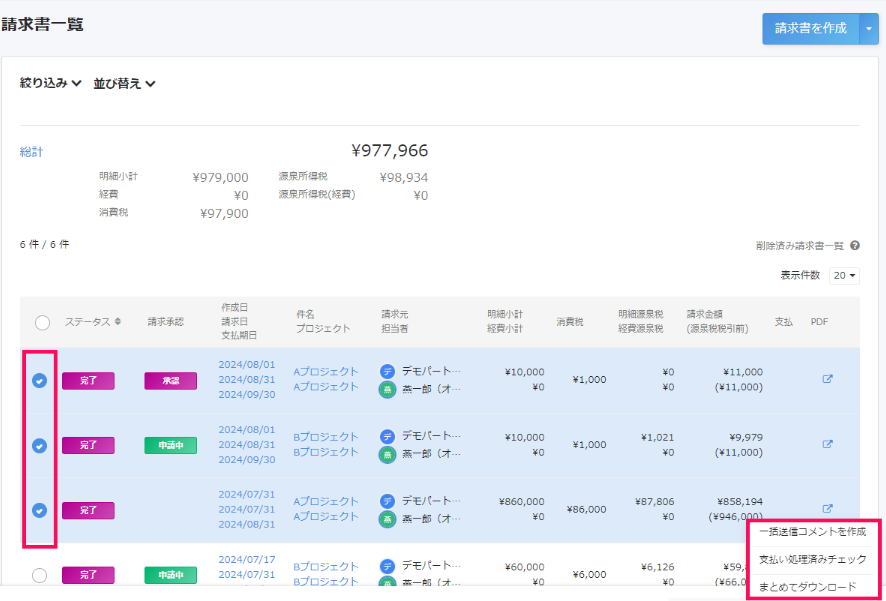Expand the 絞り込み filter panel
This screenshot has width=886, height=601.
51,84
